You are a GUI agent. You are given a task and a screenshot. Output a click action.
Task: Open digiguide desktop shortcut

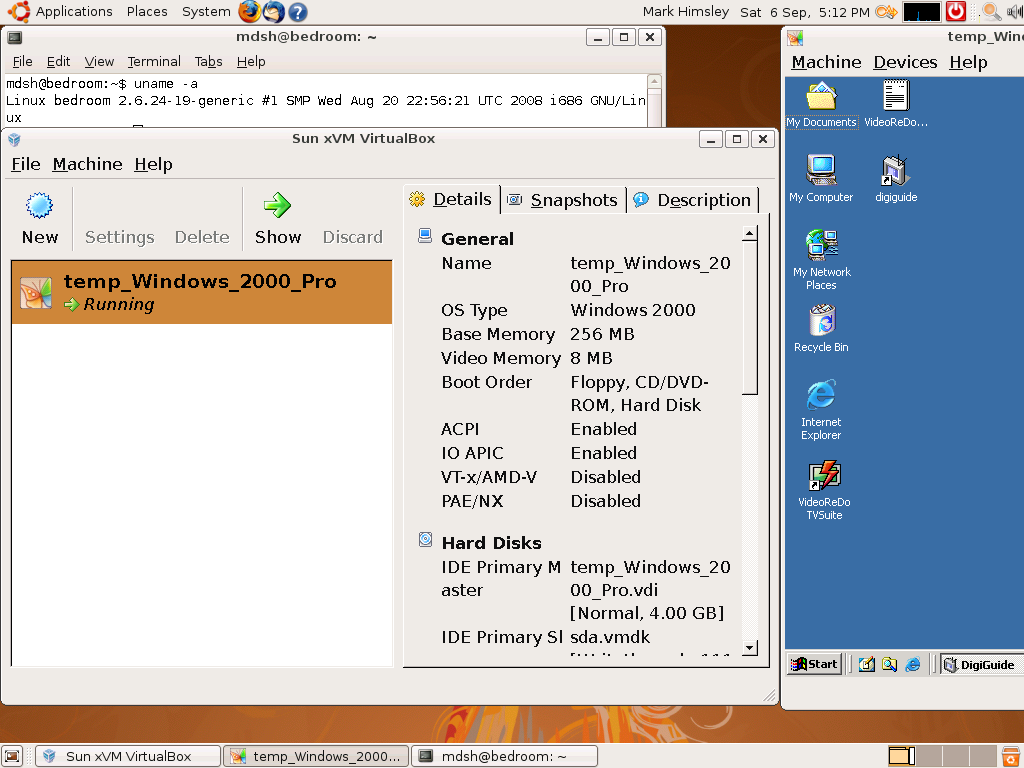click(x=895, y=171)
